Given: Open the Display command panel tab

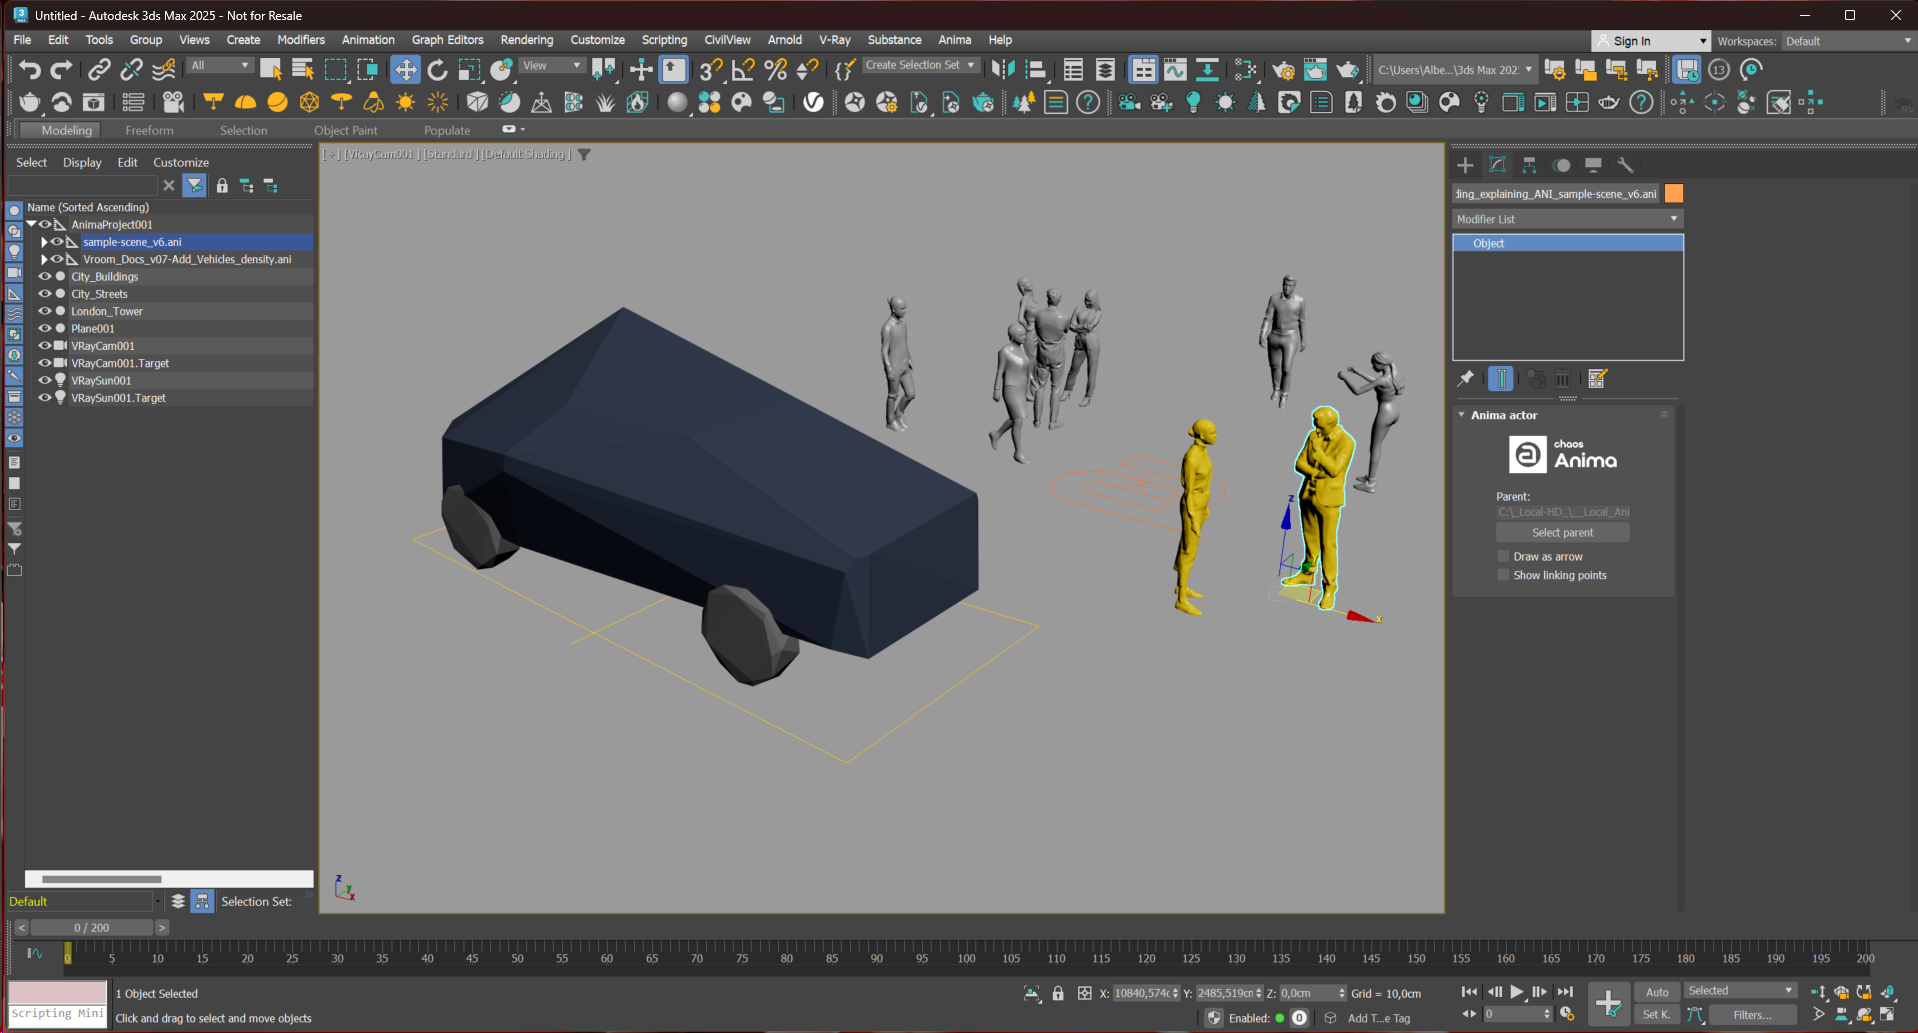Looking at the screenshot, I should coord(1593,165).
